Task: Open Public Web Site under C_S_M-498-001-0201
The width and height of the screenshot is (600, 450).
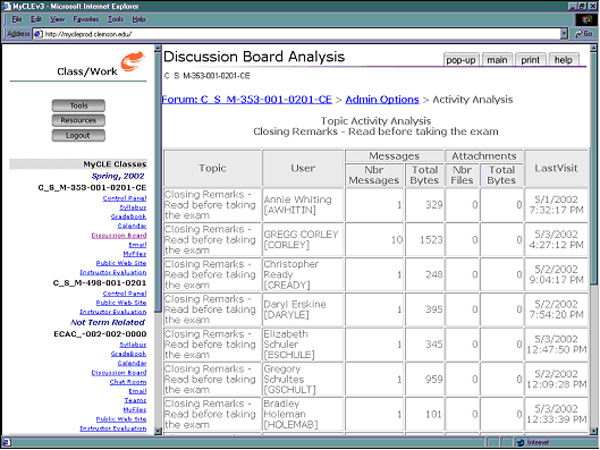Action: coord(121,303)
